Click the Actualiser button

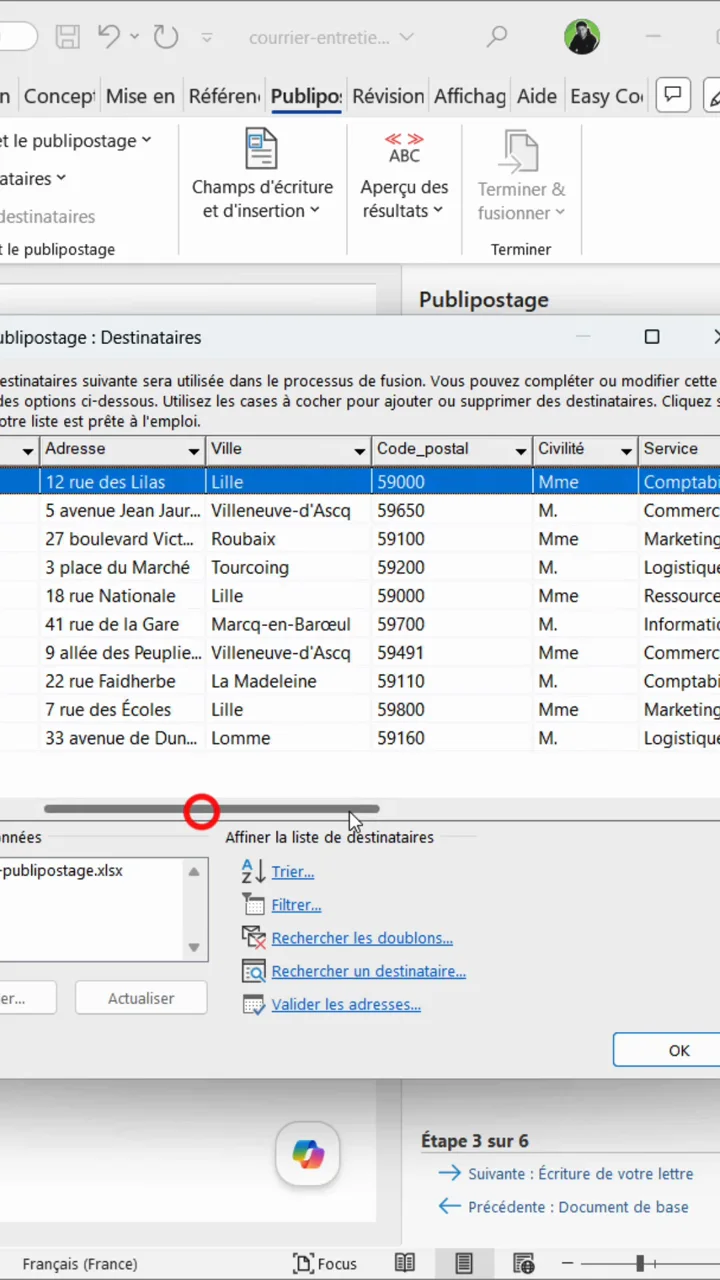tap(141, 998)
